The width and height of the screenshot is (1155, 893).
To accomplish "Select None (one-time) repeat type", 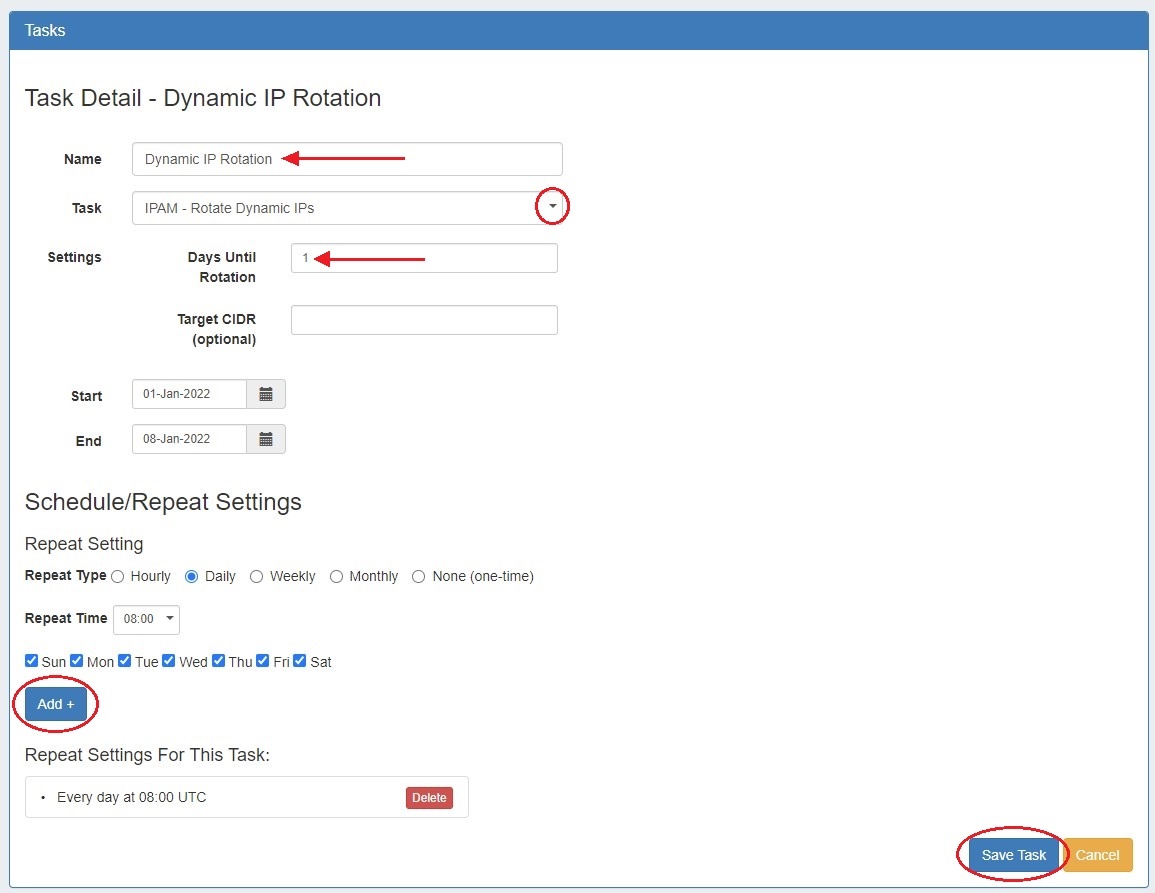I will tap(419, 577).
